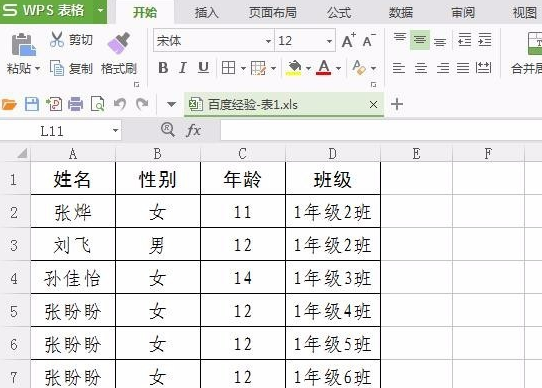Open the Name Box L11 dropdown

(x=115, y=131)
